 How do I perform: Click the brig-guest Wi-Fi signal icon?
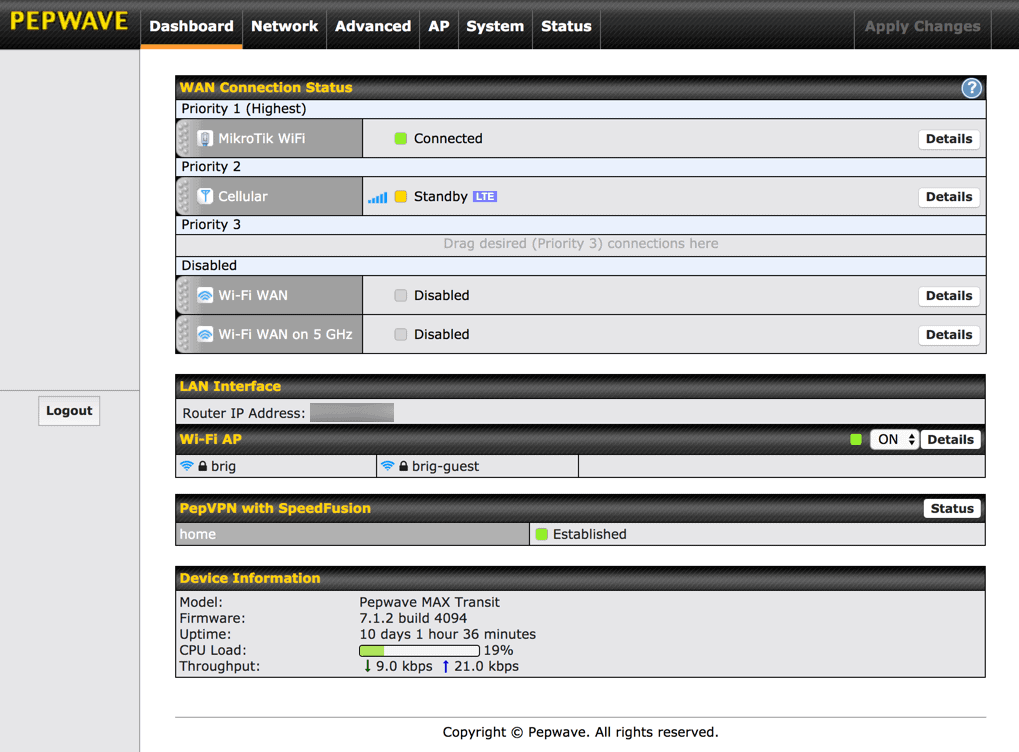click(387, 465)
